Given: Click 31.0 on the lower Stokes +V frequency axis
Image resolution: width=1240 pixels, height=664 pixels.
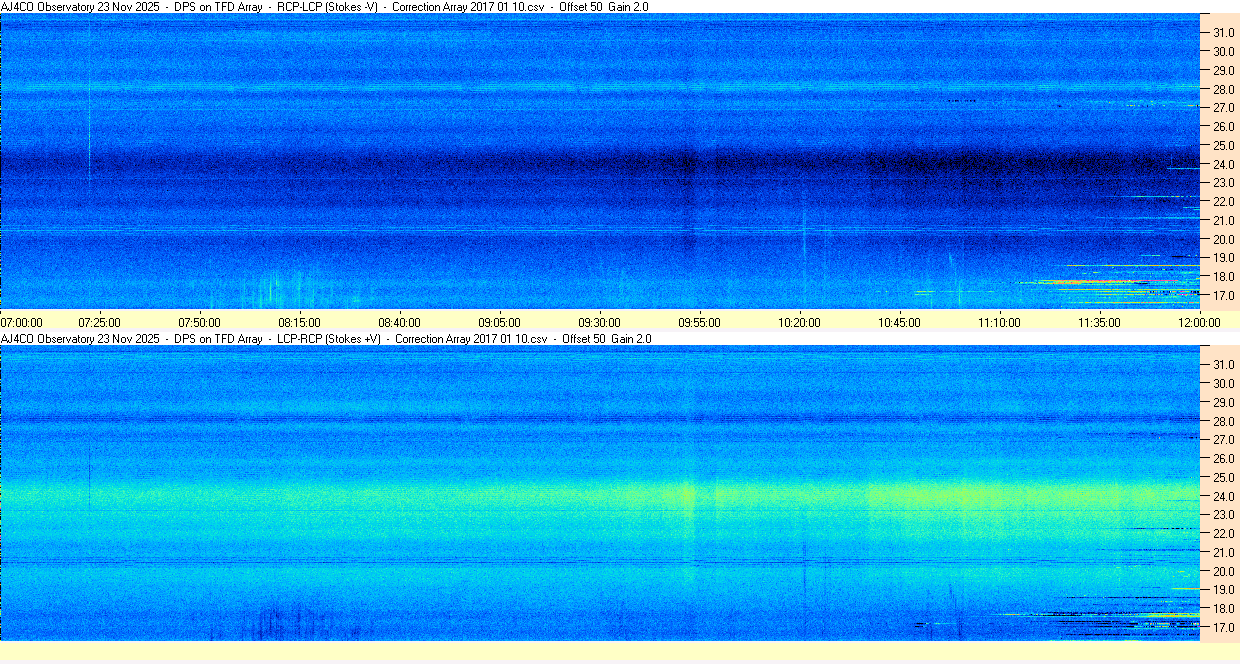Looking at the screenshot, I should pyautogui.click(x=1224, y=364).
